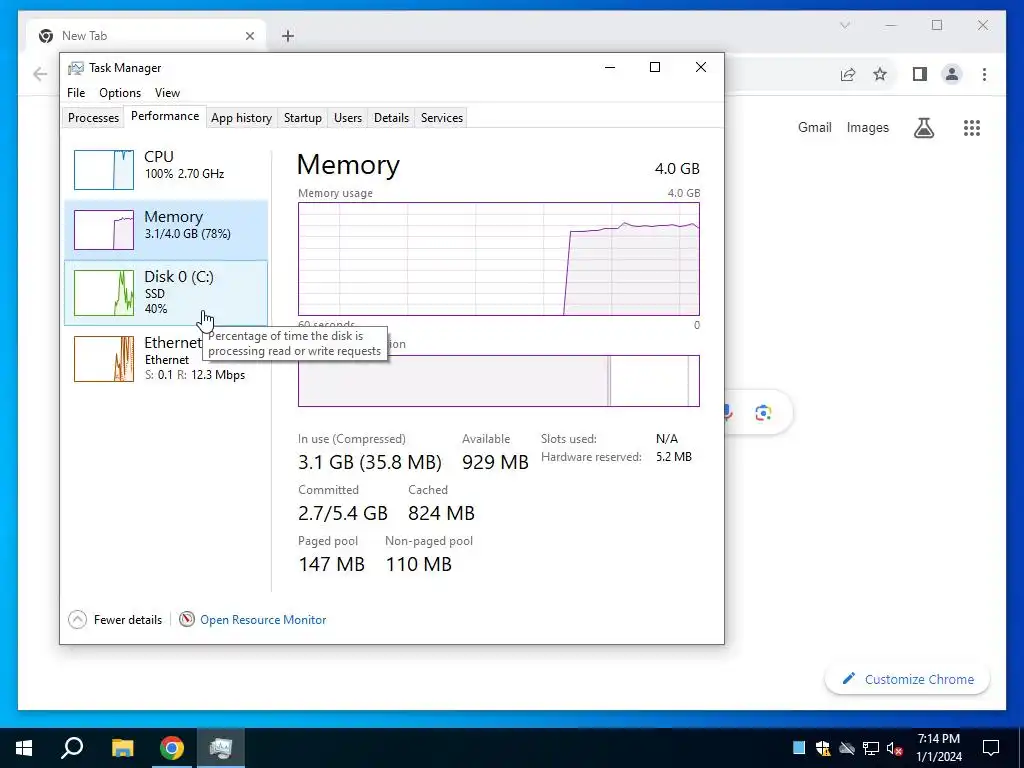Open the taskbar search icon
The width and height of the screenshot is (1024, 768).
(x=72, y=748)
